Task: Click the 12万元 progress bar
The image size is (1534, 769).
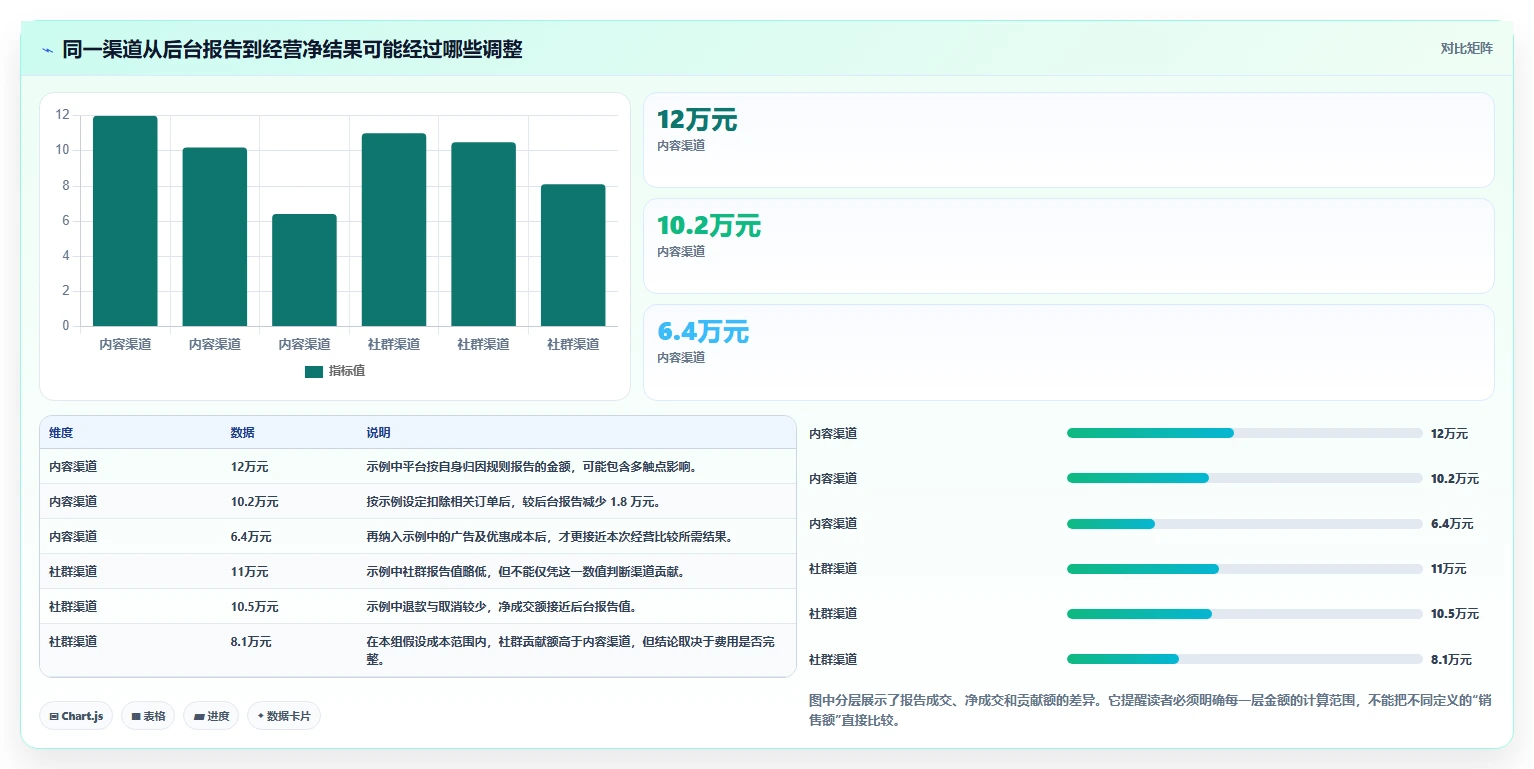Action: tap(1244, 433)
